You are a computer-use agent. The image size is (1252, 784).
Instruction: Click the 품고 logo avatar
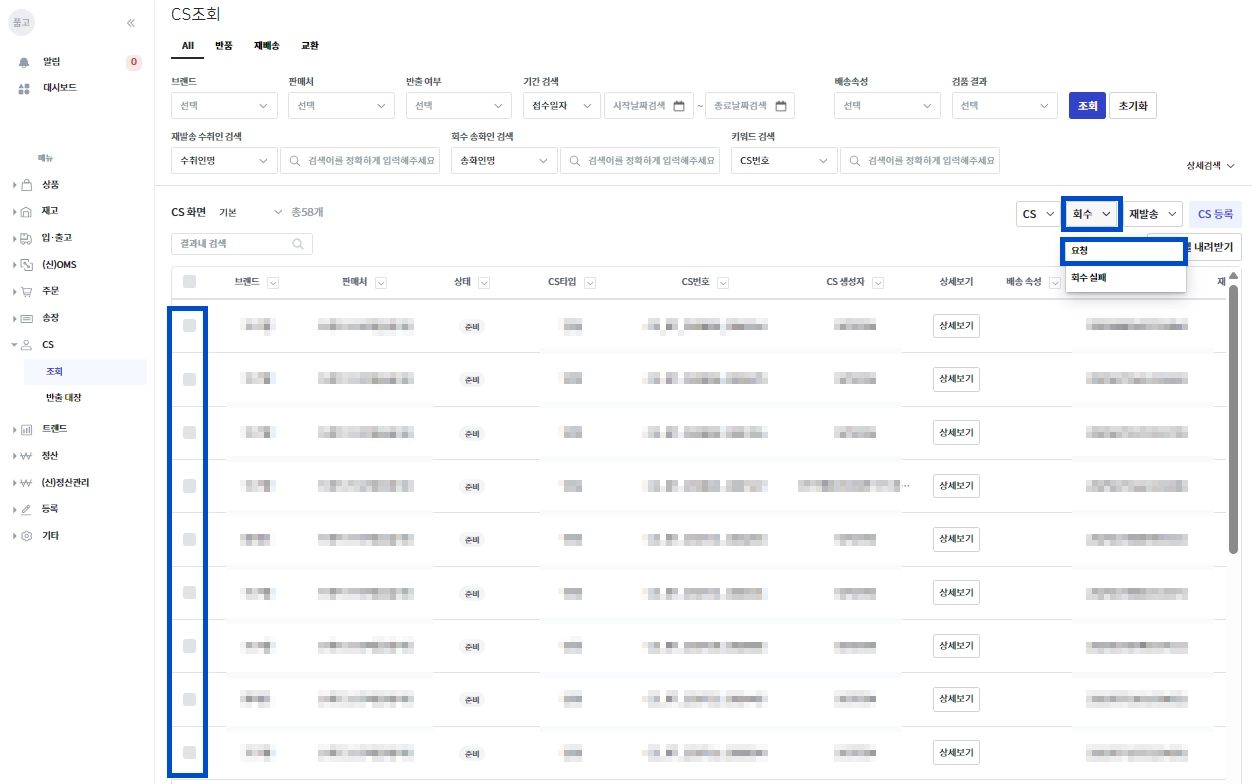21,22
